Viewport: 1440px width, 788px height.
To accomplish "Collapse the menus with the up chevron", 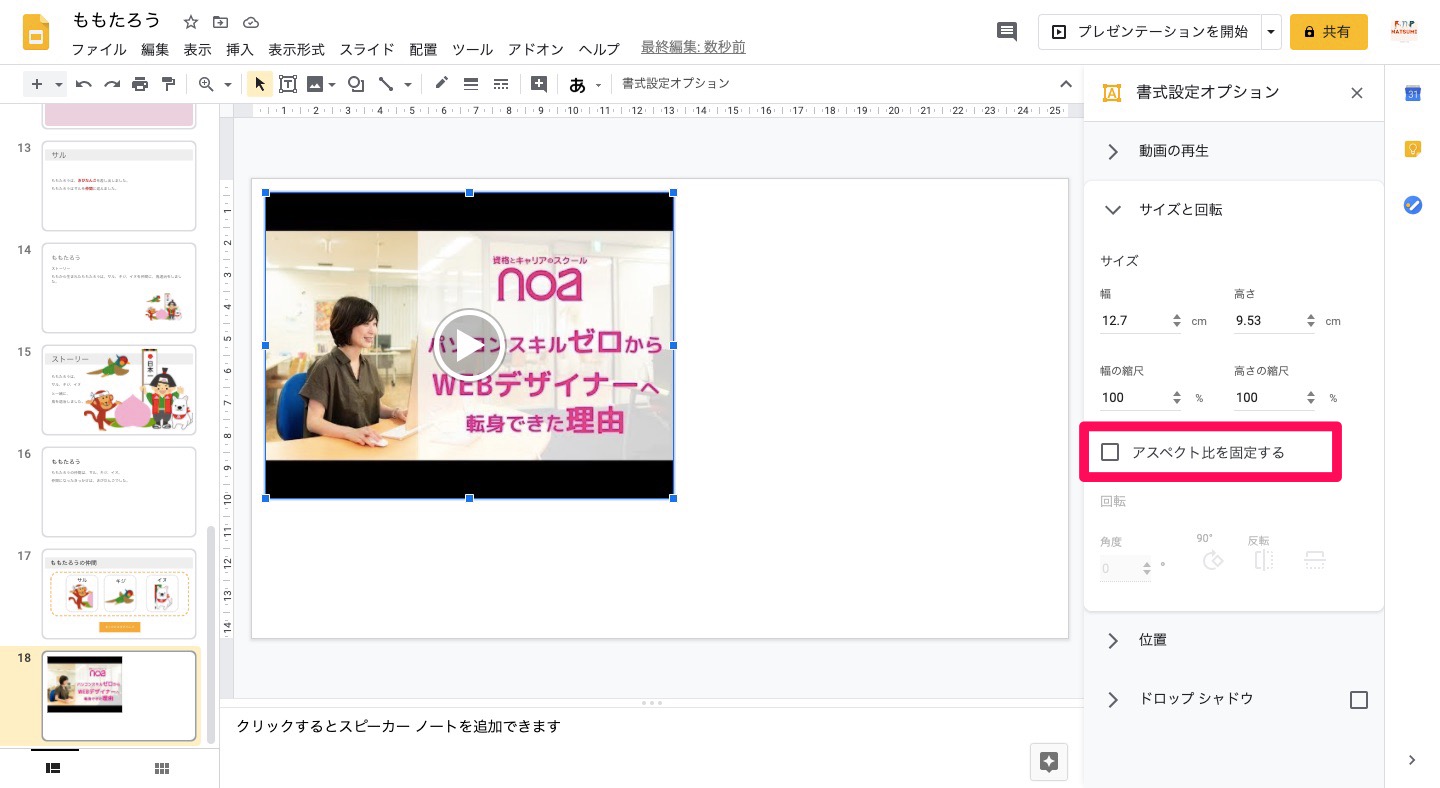I will pos(1066,84).
